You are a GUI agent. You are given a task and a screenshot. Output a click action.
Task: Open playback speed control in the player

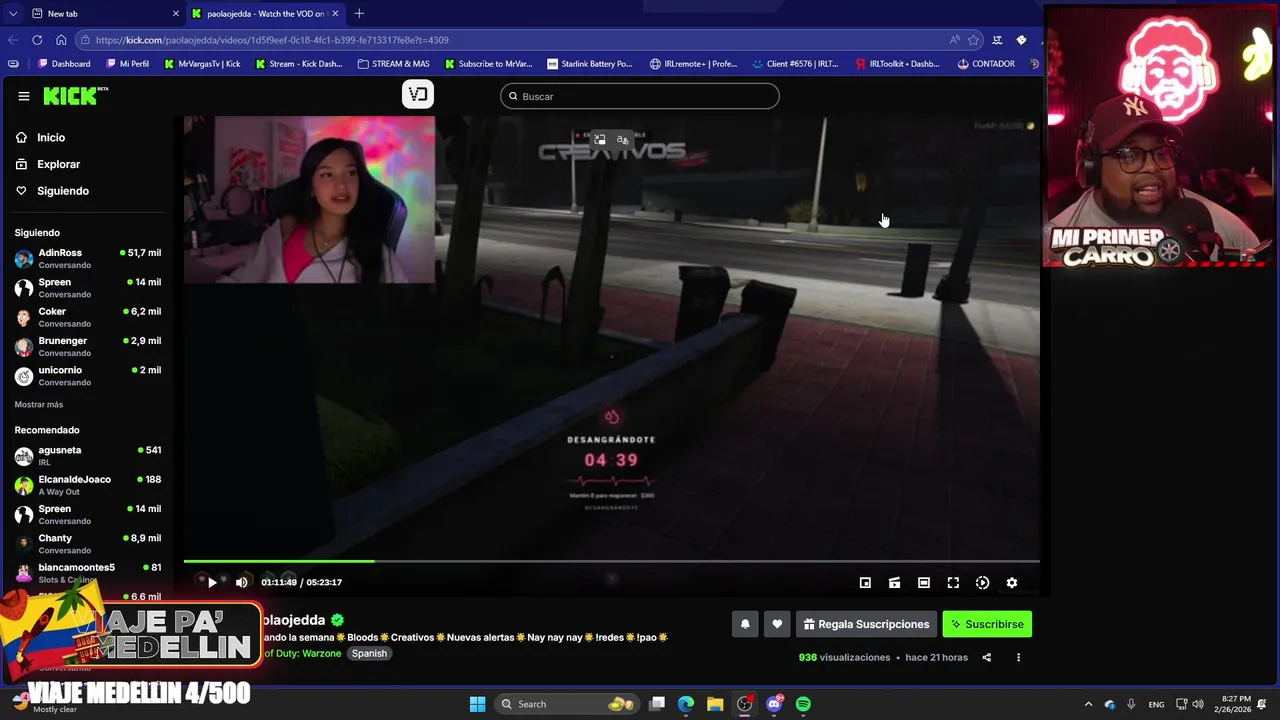[982, 583]
